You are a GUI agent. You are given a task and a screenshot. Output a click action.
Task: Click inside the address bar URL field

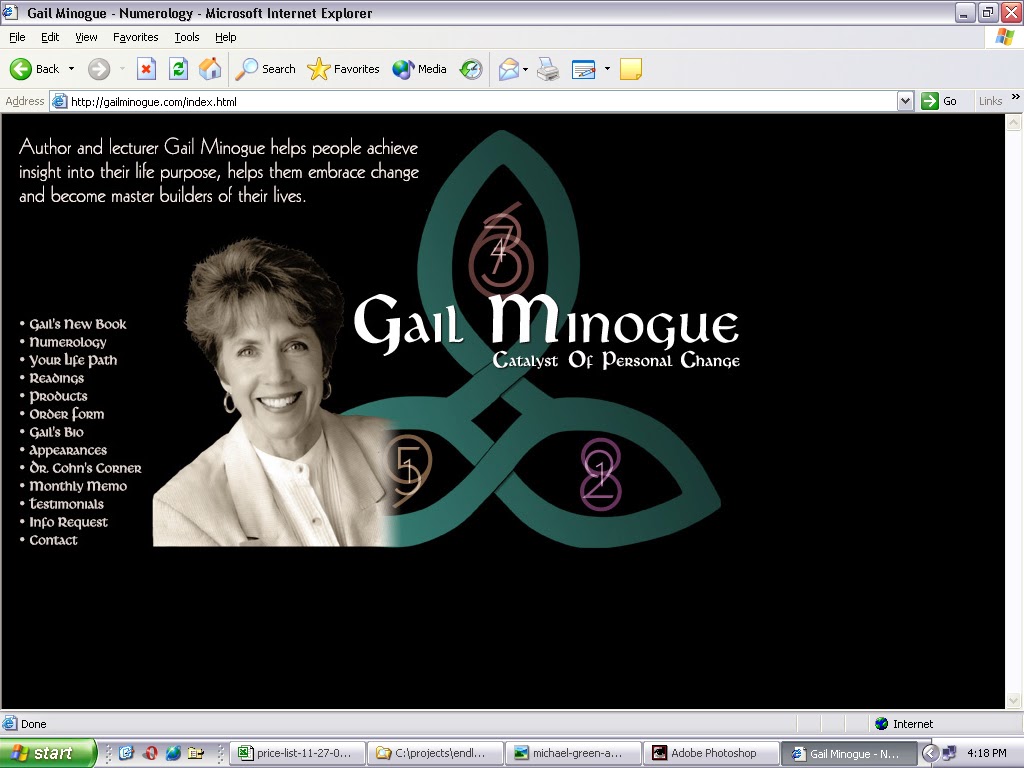[480, 101]
